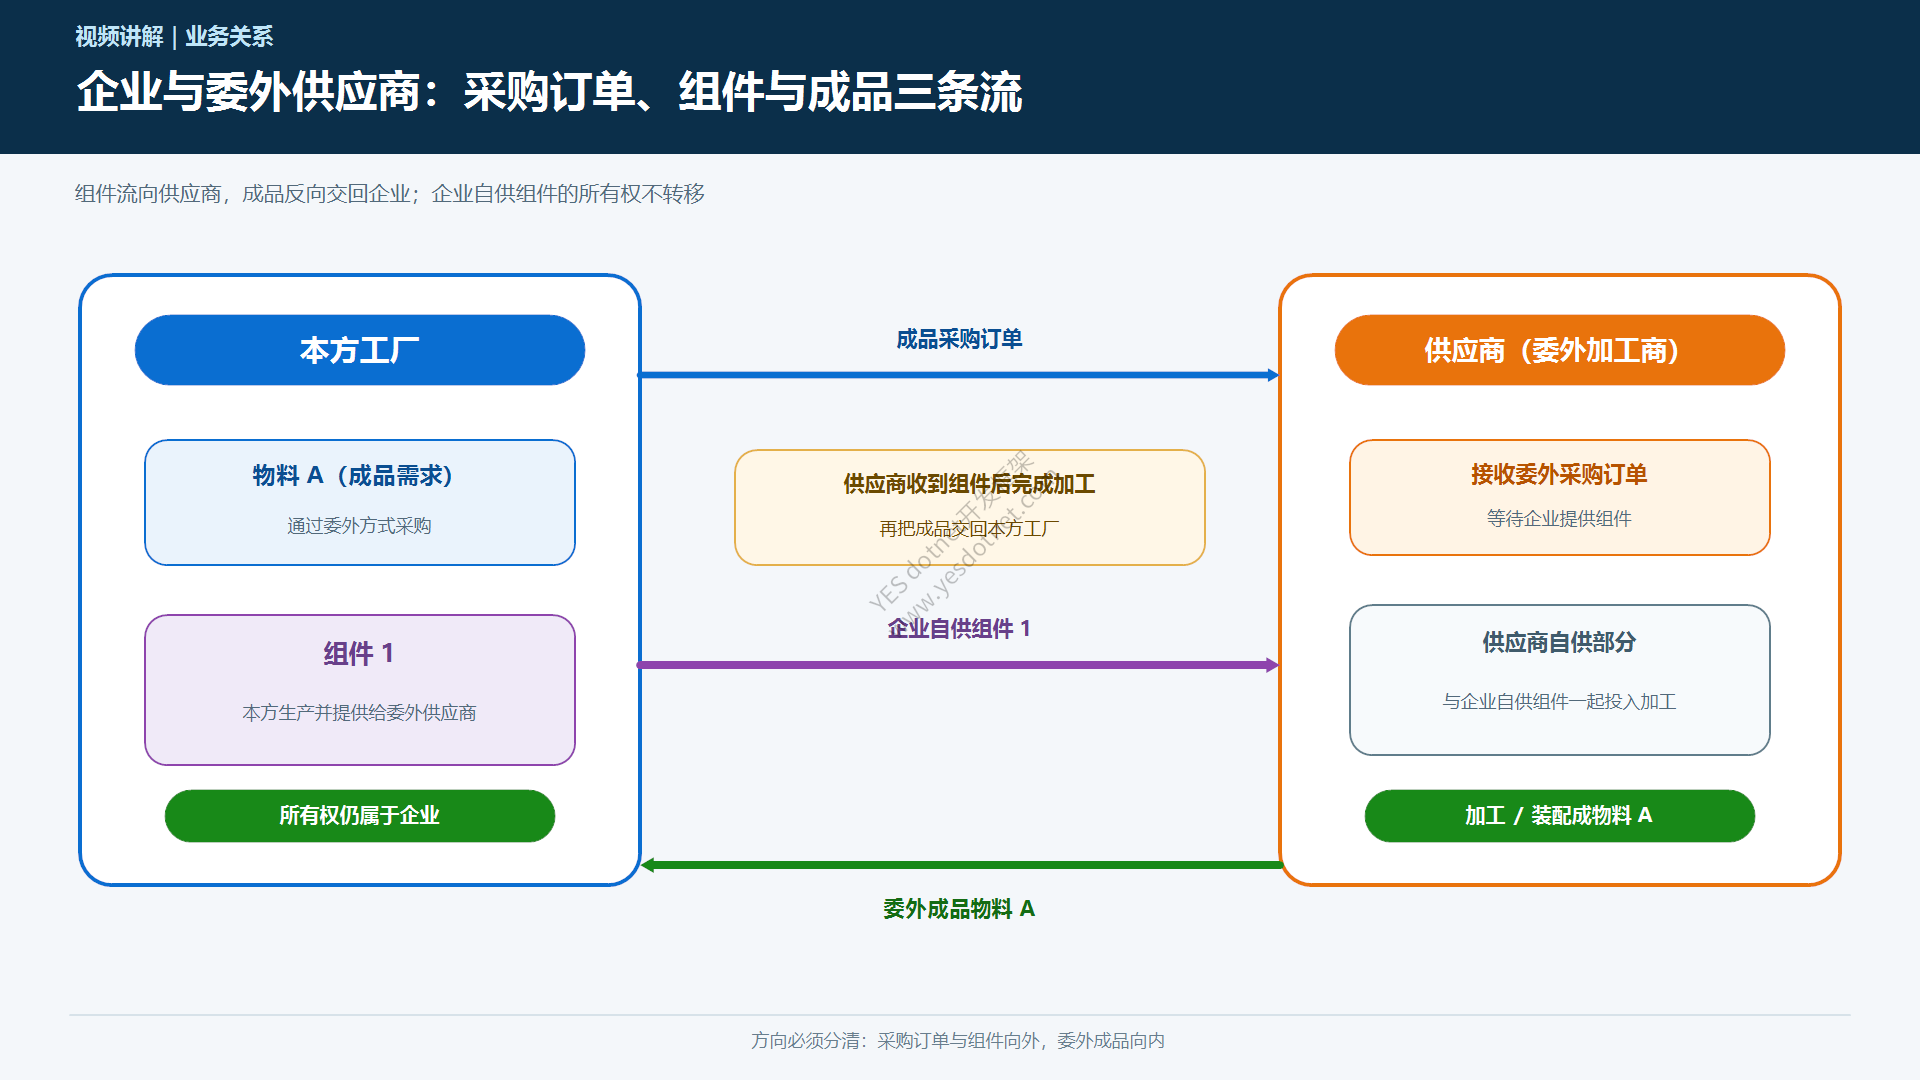
Task: Click the 企业自供组件 1 arrow label
Action: [959, 629]
